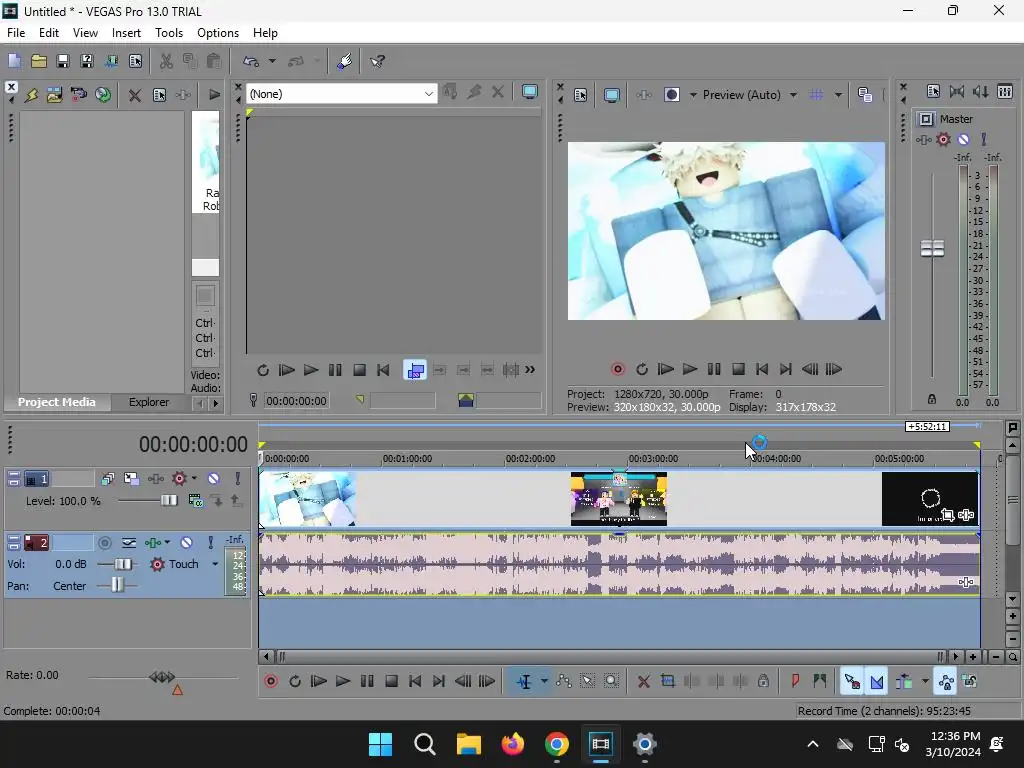Solo audio track 2

[210, 543]
